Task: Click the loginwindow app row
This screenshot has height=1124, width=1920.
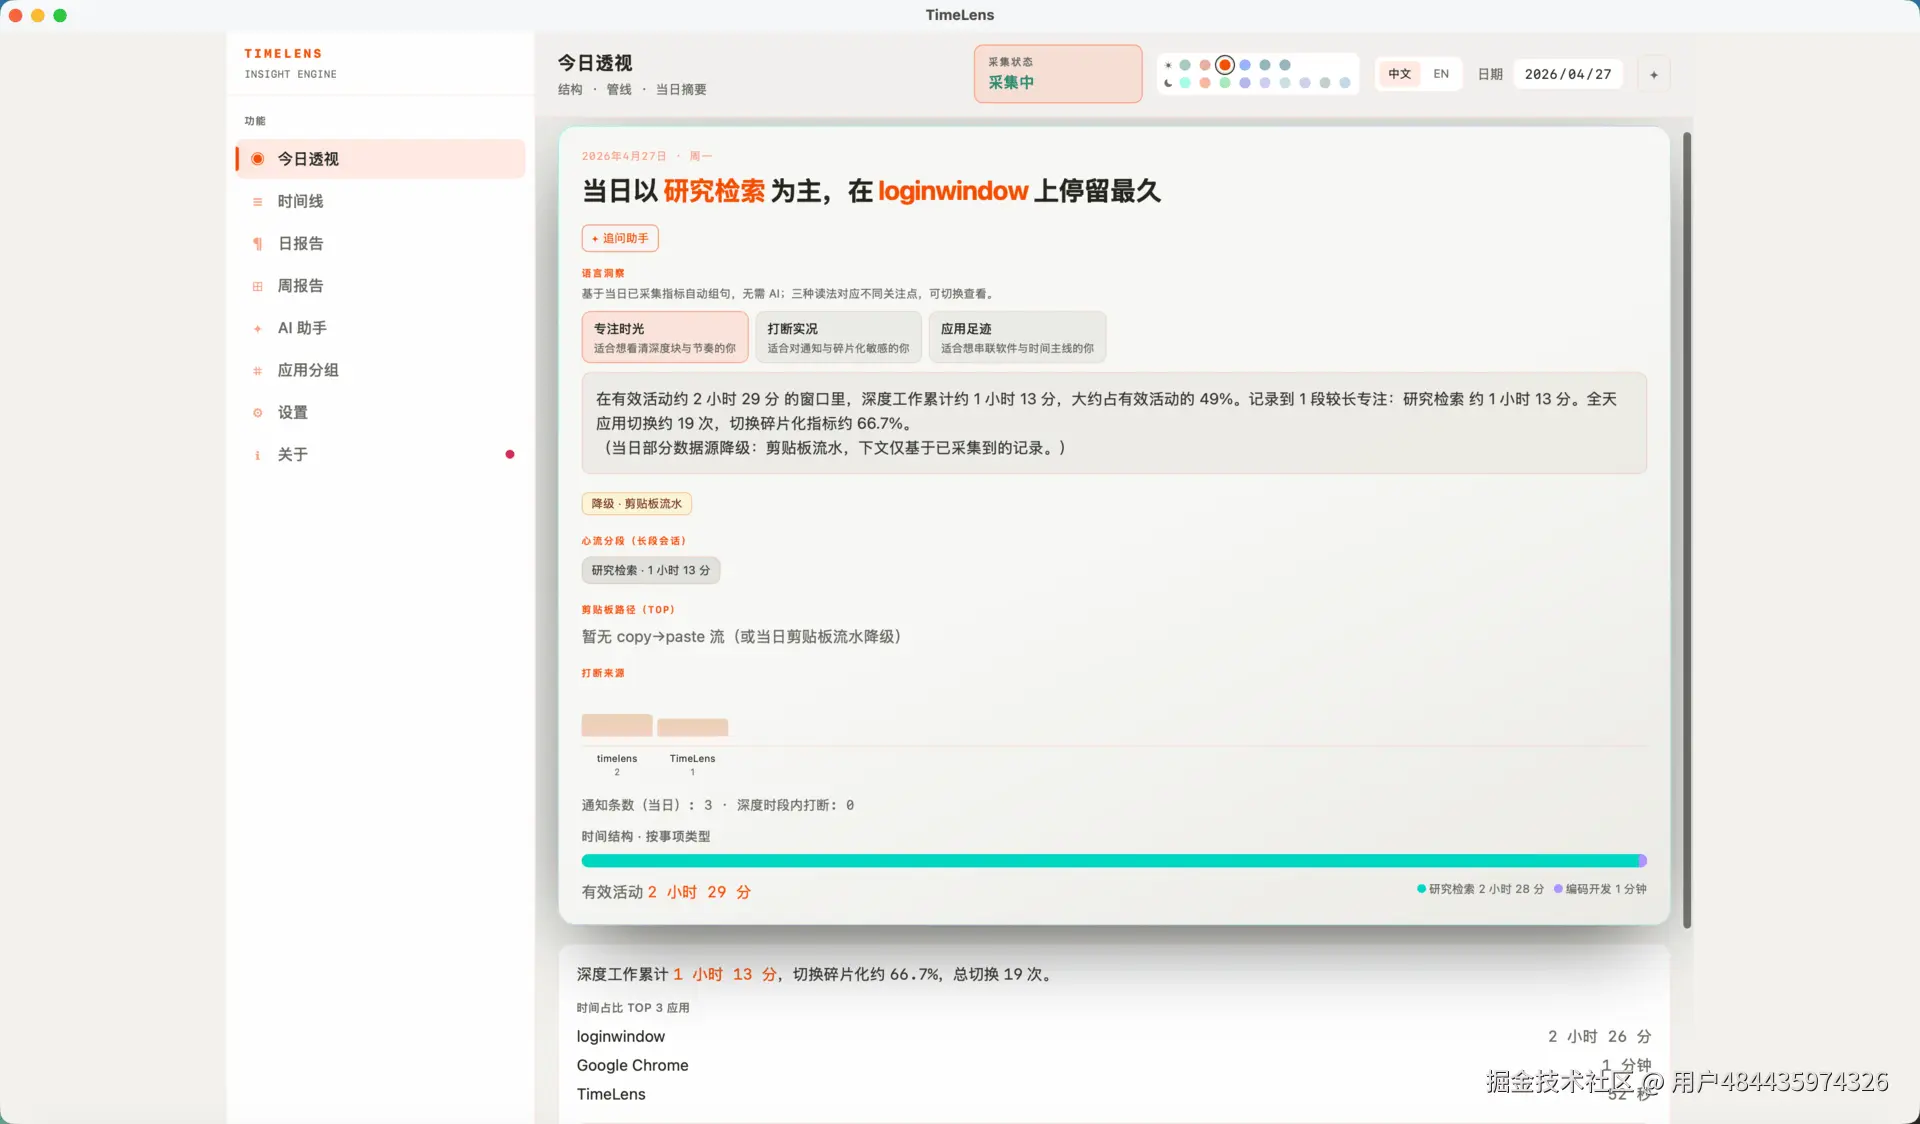Action: tap(1113, 1036)
